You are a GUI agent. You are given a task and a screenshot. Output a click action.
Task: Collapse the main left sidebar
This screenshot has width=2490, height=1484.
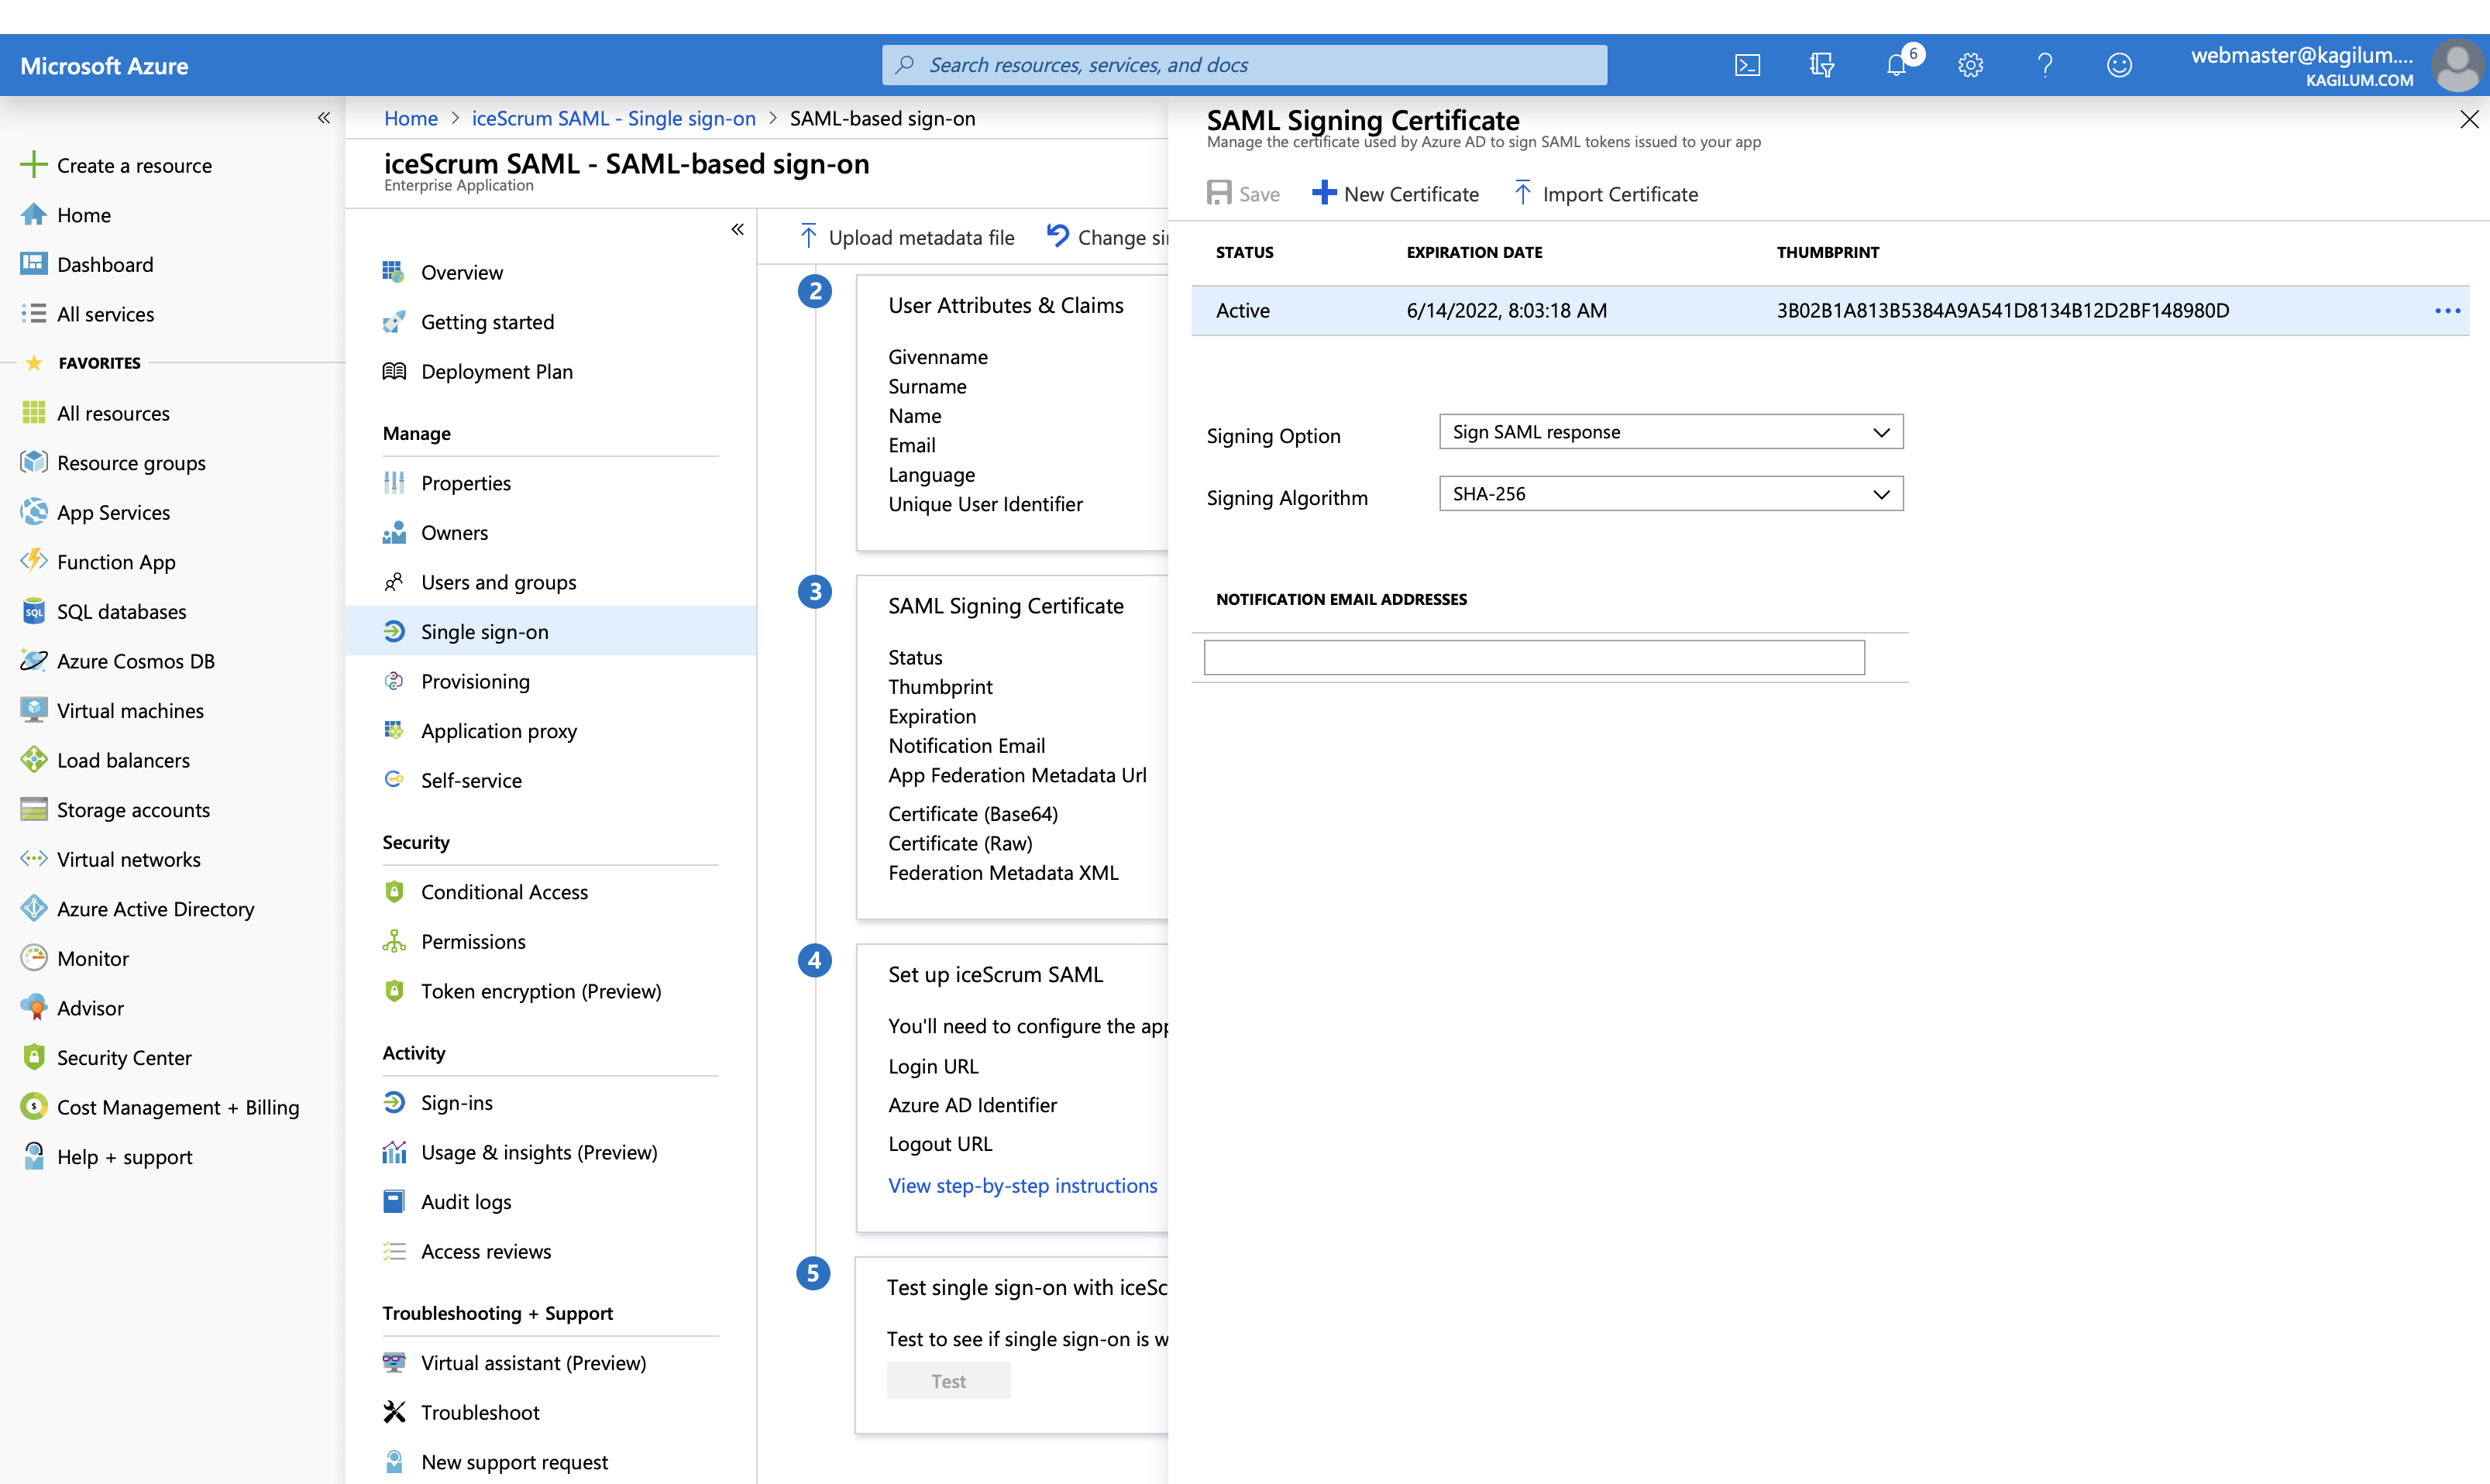324,118
